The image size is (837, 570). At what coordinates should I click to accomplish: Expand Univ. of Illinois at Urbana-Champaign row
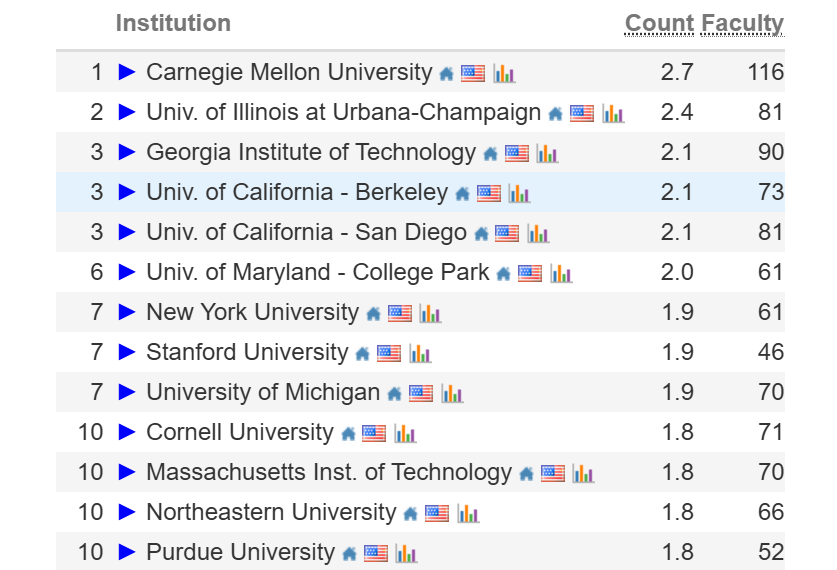[127, 112]
